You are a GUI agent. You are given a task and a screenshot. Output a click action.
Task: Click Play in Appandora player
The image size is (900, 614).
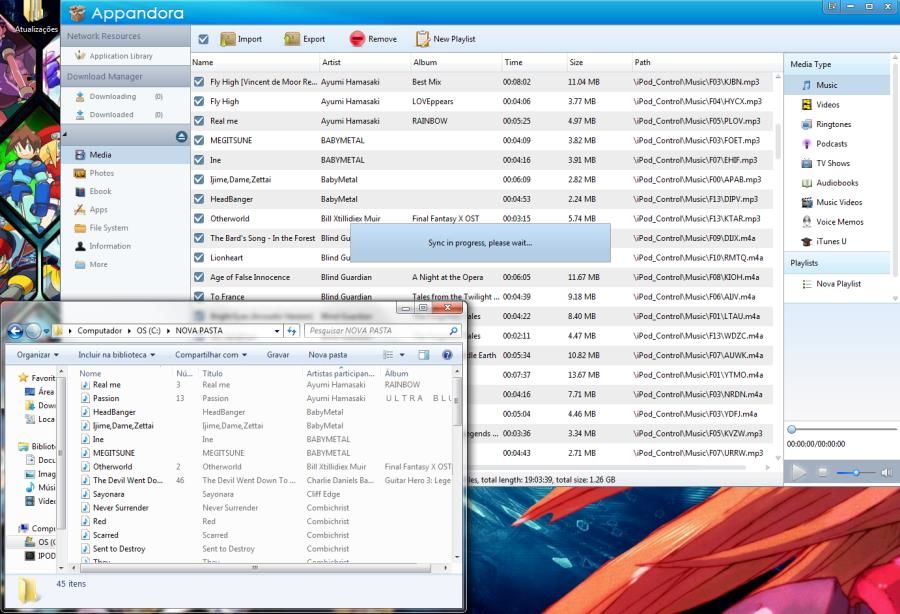point(798,472)
